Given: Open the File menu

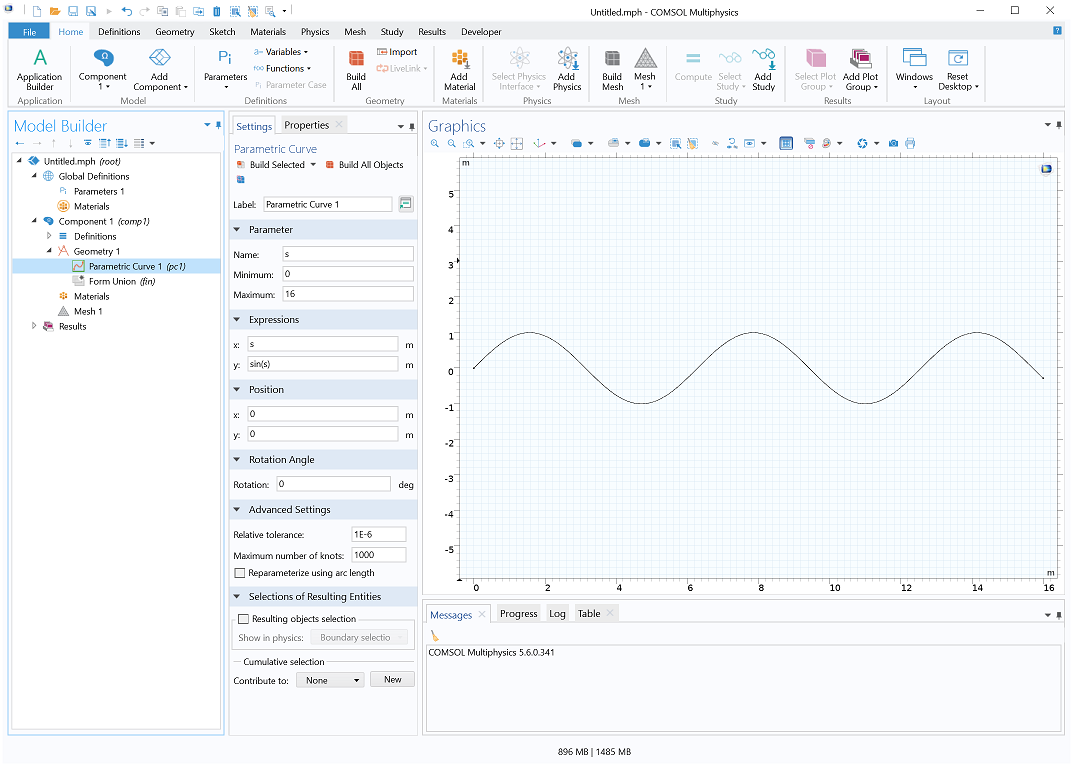Looking at the screenshot, I should pos(29,31).
